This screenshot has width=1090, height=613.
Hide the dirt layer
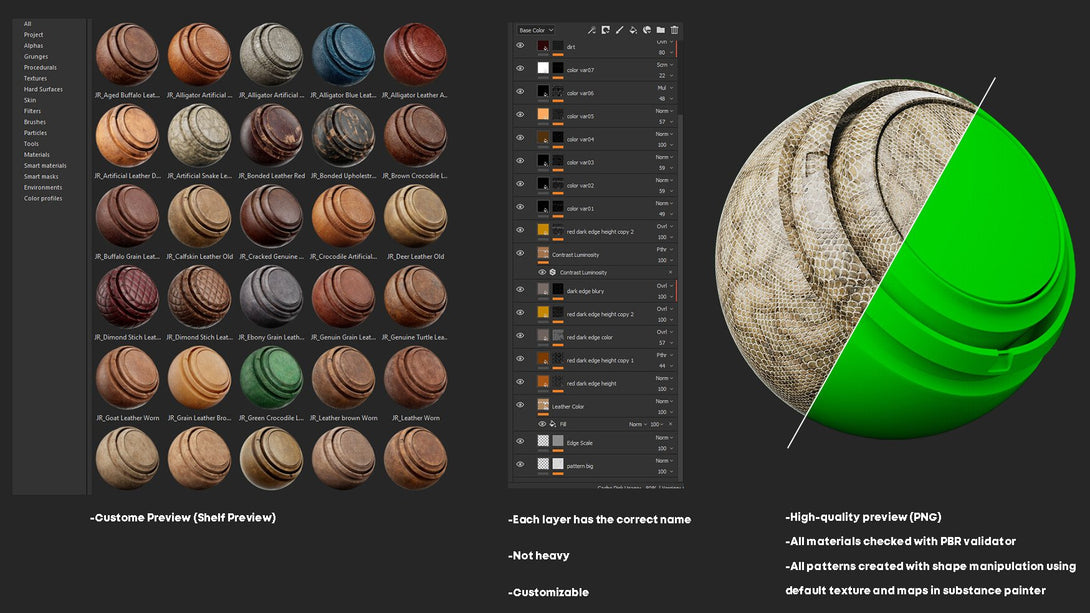[520, 45]
